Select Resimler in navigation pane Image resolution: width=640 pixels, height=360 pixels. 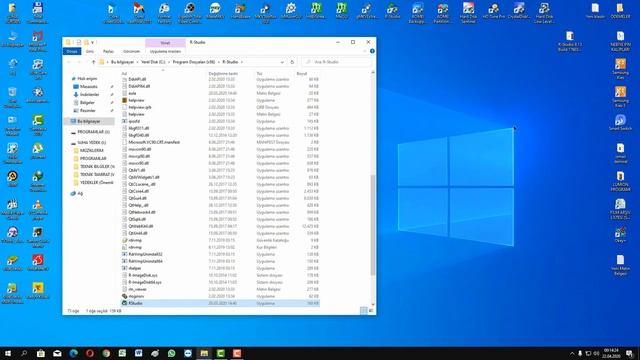(87, 111)
